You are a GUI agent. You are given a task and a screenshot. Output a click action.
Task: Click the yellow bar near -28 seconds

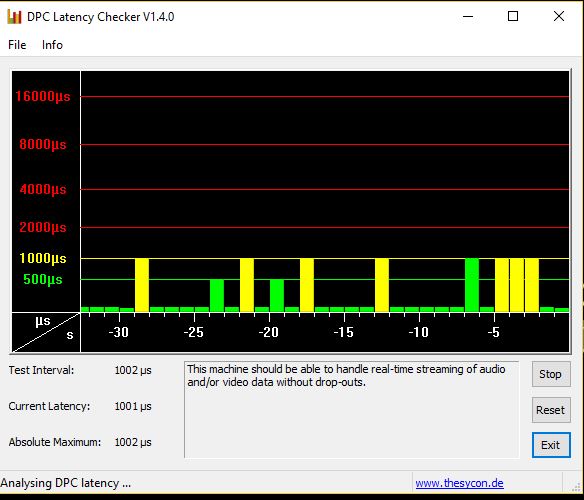(x=142, y=285)
